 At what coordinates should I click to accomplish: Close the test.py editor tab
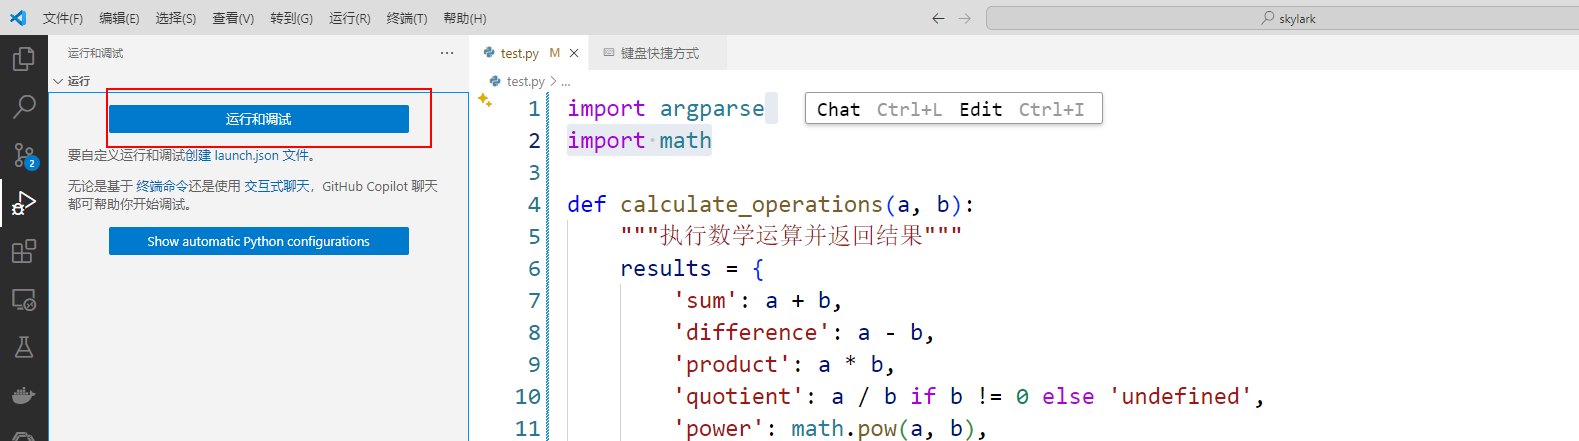click(574, 53)
